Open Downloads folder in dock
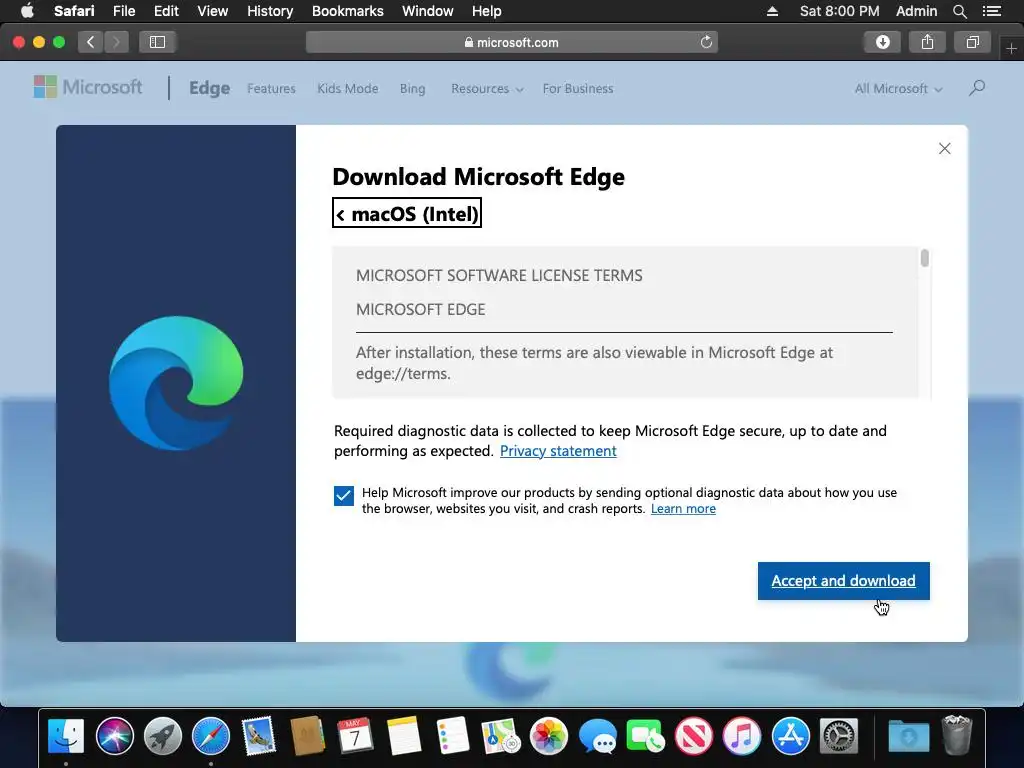Image resolution: width=1024 pixels, height=768 pixels. [x=908, y=735]
